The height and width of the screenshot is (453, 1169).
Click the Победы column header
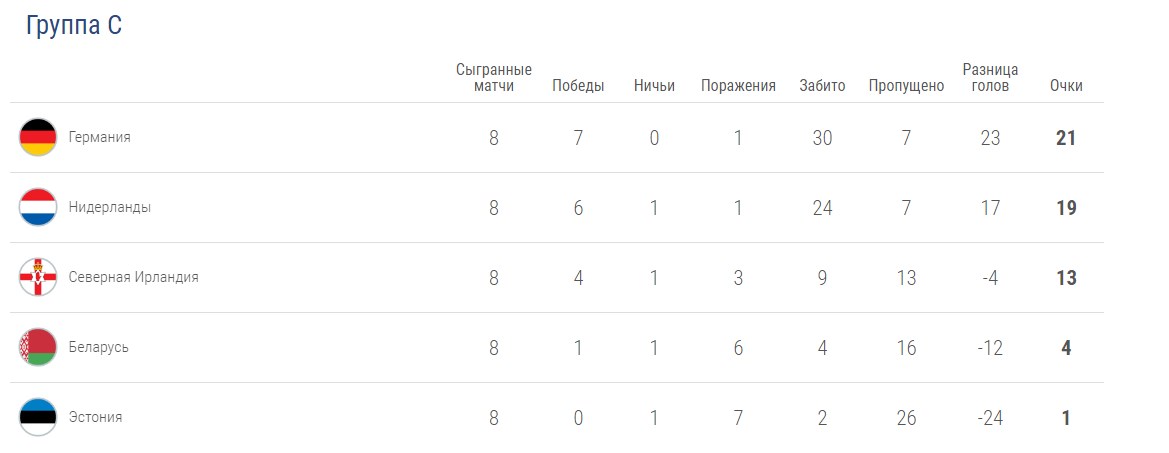(578, 85)
